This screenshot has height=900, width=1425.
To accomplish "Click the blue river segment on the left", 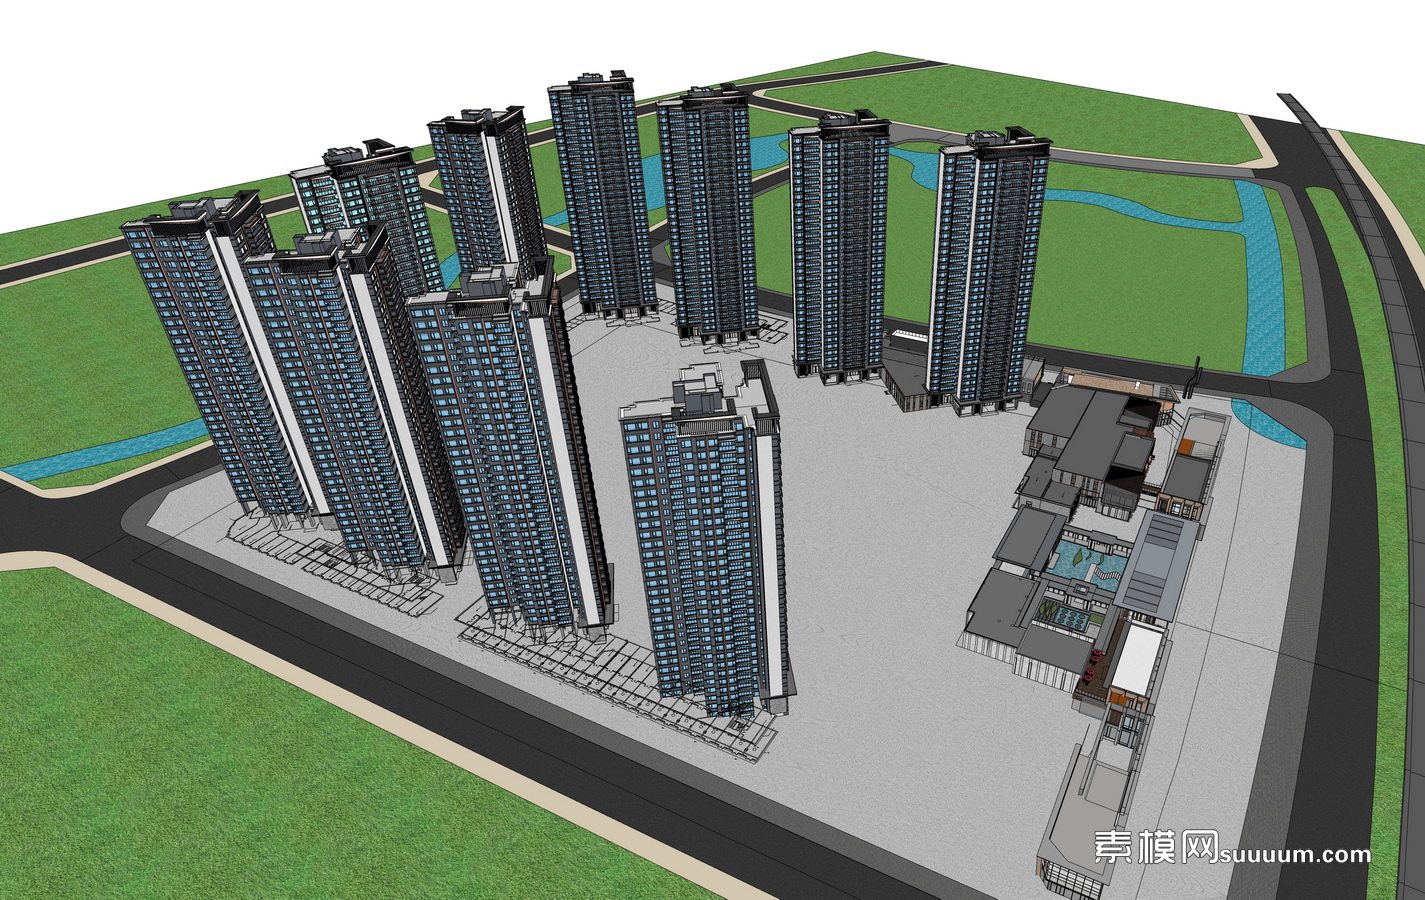I will pyautogui.click(x=100, y=453).
